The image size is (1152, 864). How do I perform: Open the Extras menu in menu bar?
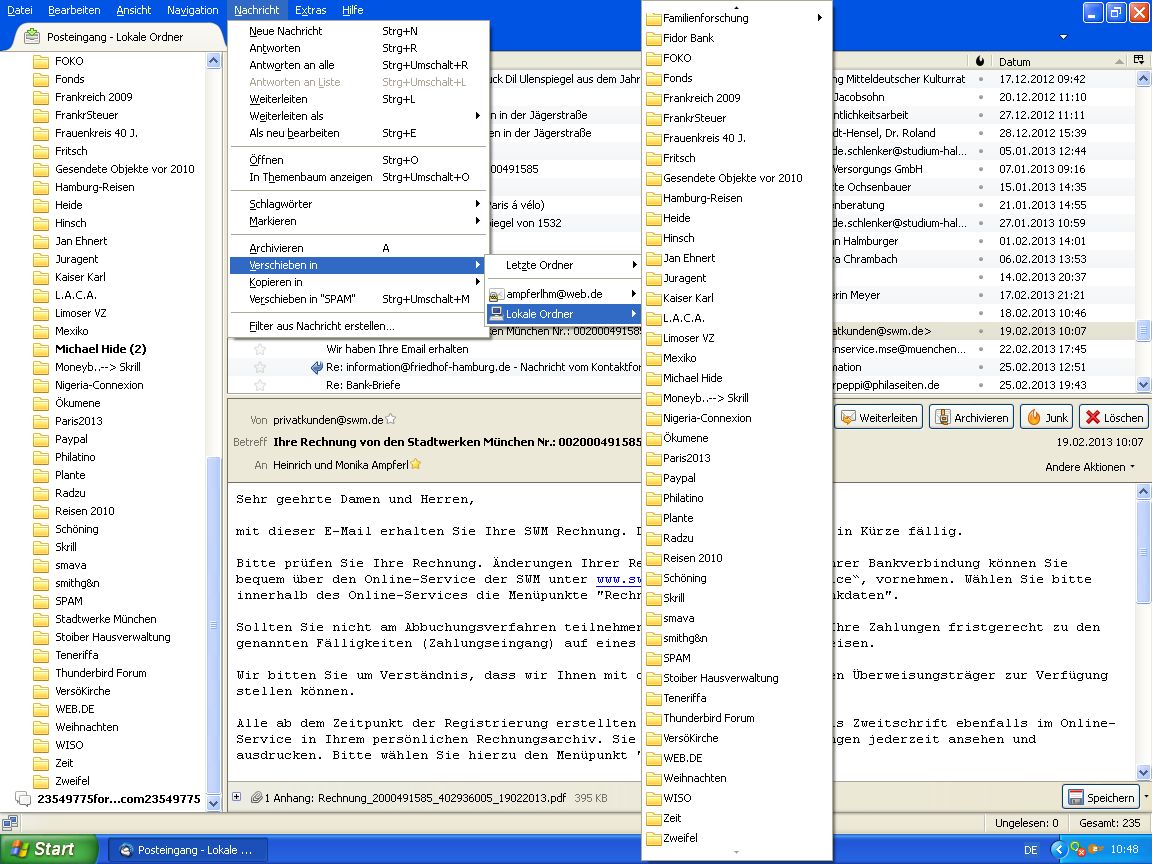[x=310, y=10]
